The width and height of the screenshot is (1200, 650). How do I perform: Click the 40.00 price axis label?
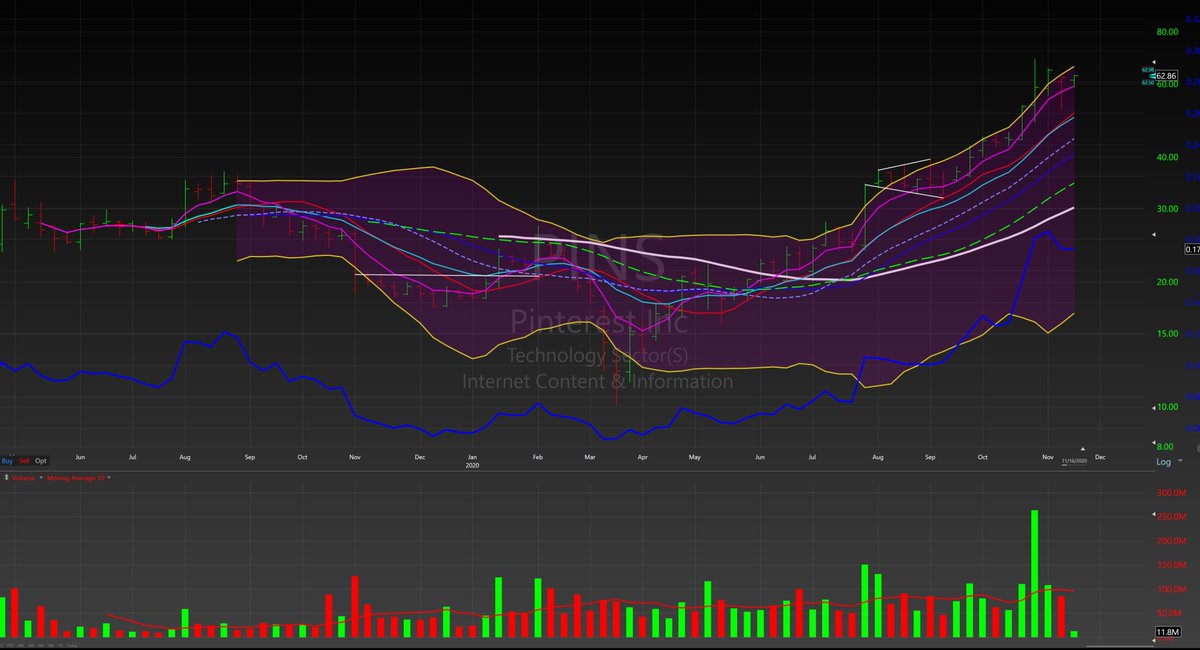(x=1167, y=157)
